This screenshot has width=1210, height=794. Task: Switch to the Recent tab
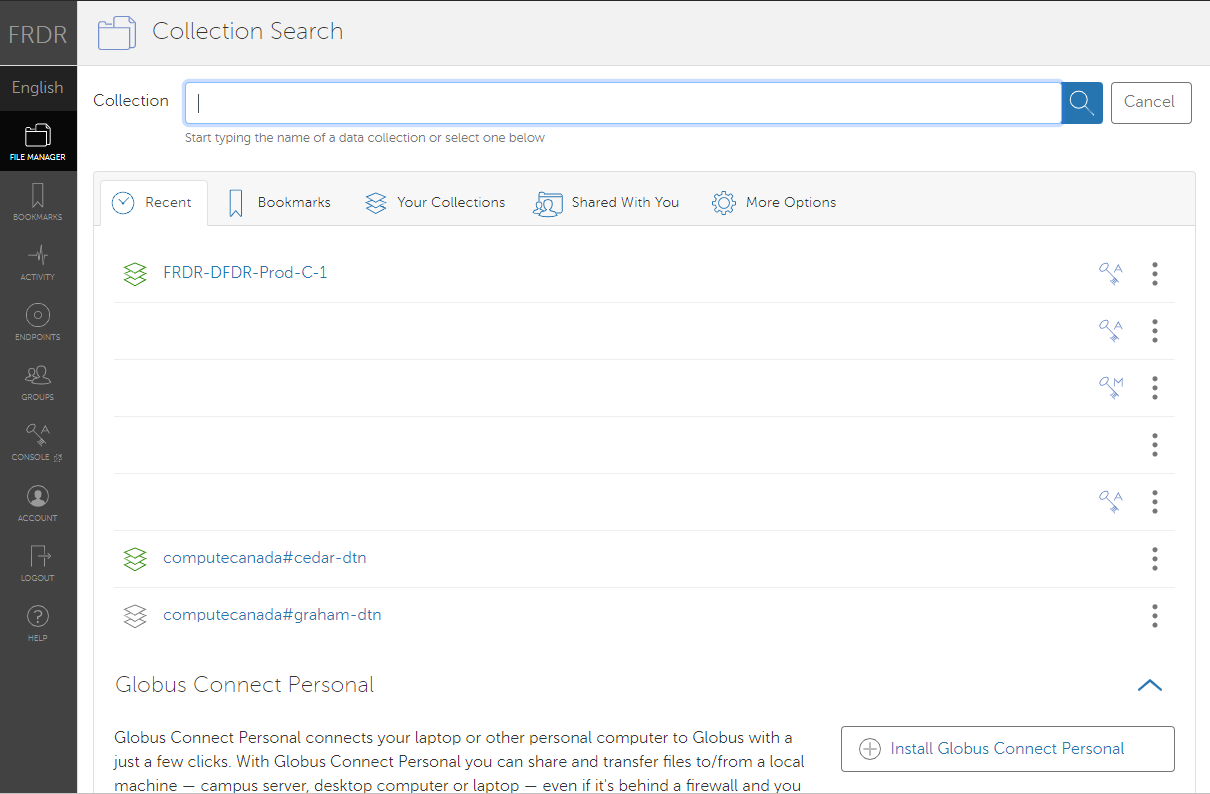tap(153, 203)
